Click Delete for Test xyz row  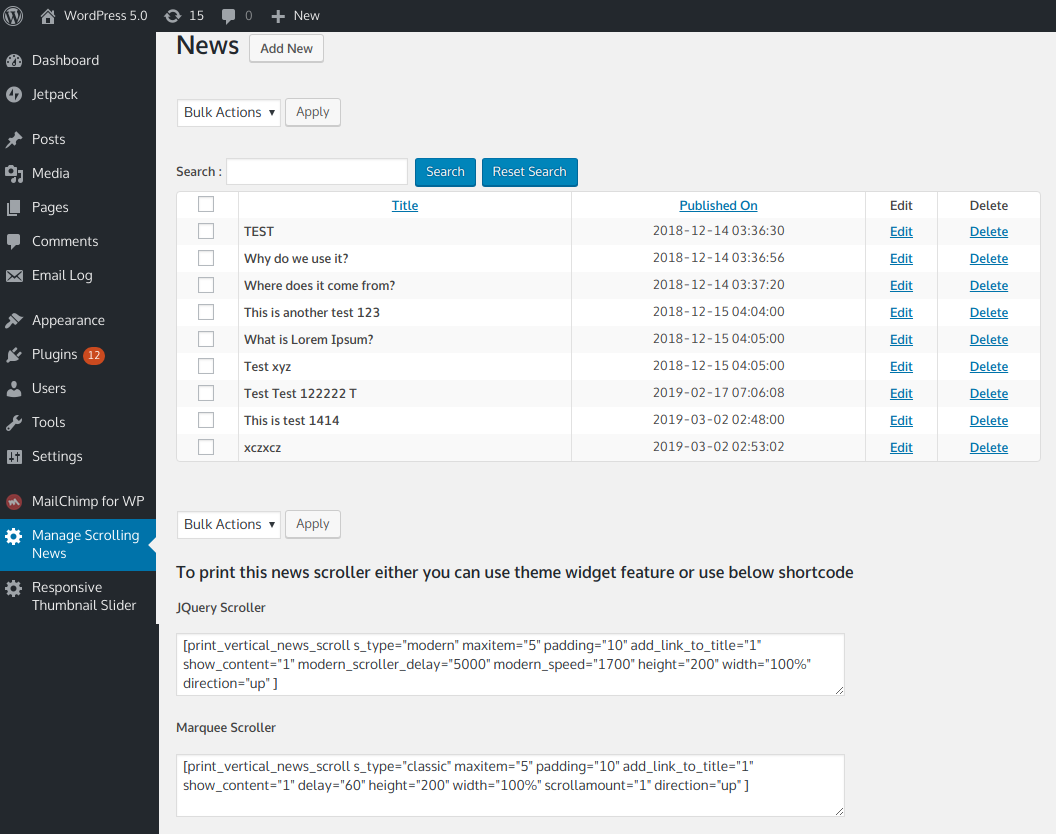pos(989,366)
